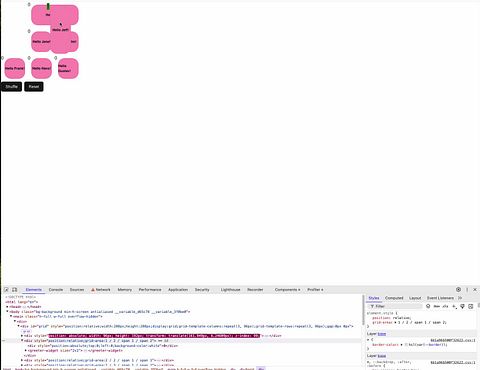Screen dimensions: 480x370
Task: Show more Styles pane tabs chevron
Action: pyautogui.click(x=460, y=298)
